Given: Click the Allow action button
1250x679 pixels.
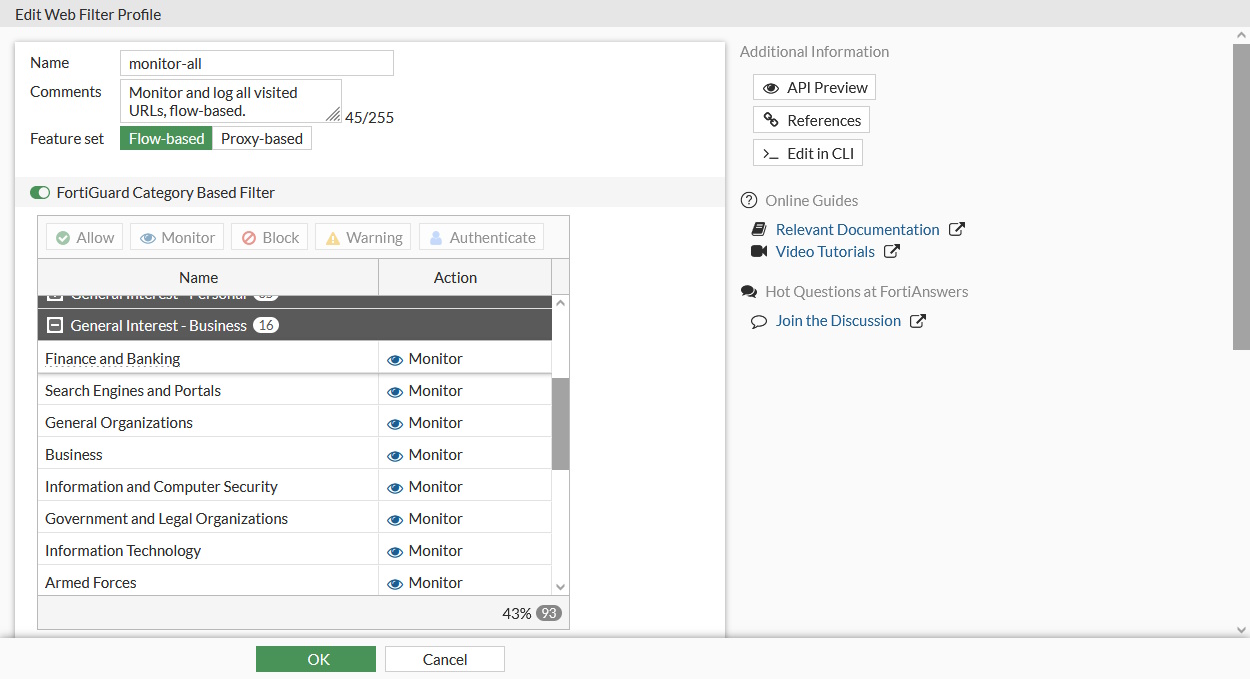Looking at the screenshot, I should click(84, 237).
